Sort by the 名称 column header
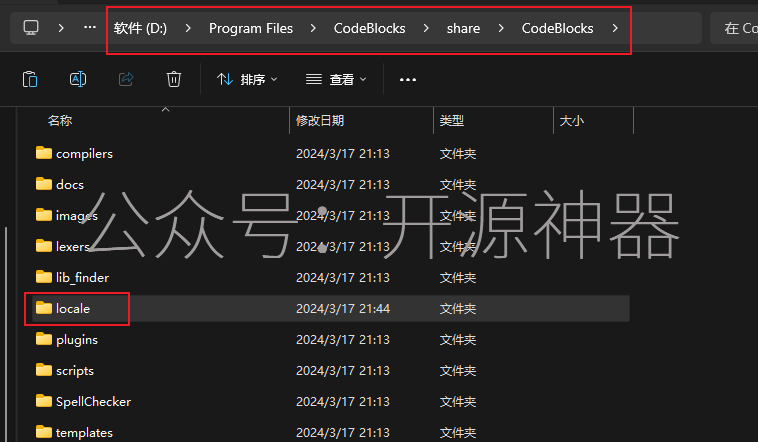Viewport: 758px width, 442px height. pyautogui.click(x=60, y=120)
